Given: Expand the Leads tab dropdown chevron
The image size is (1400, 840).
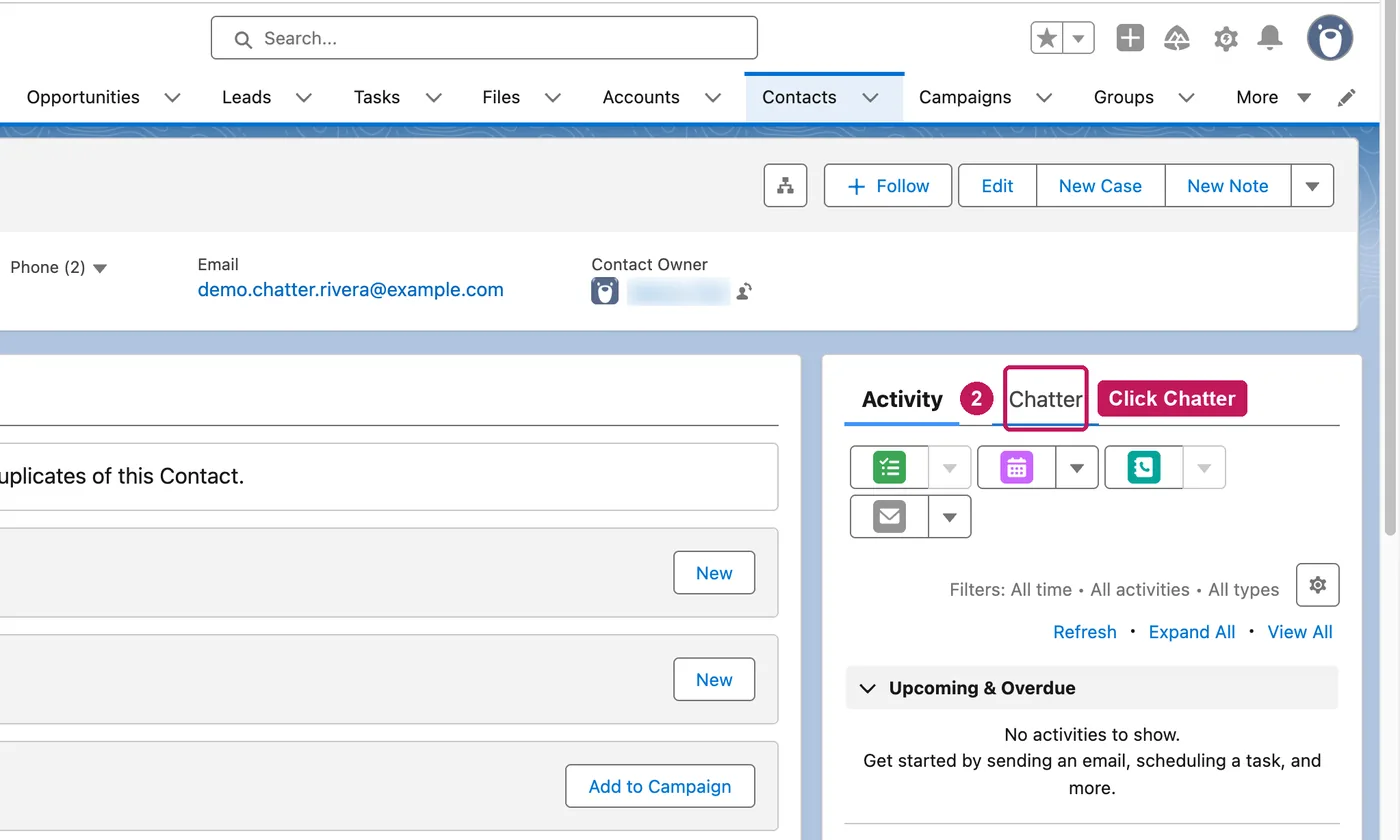Looking at the screenshot, I should (304, 97).
